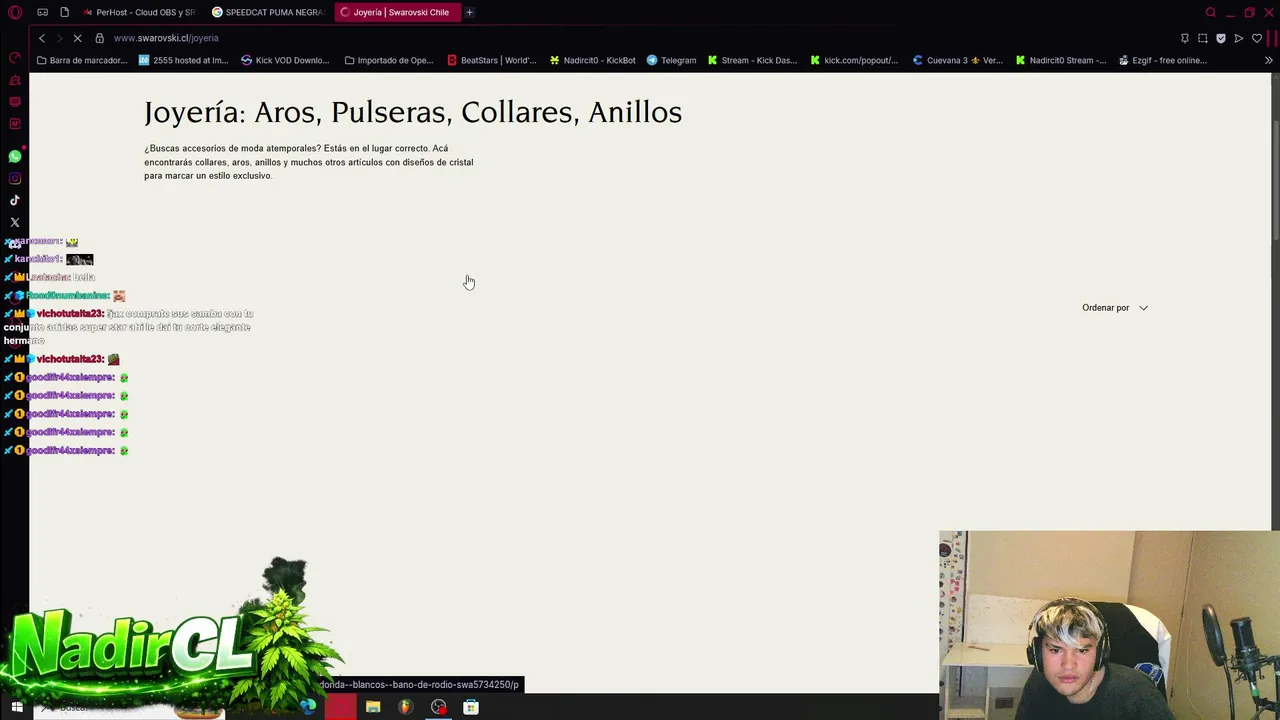The height and width of the screenshot is (720, 1280).
Task: Expand the Ordenar por sort dropdown
Action: coord(1115,308)
